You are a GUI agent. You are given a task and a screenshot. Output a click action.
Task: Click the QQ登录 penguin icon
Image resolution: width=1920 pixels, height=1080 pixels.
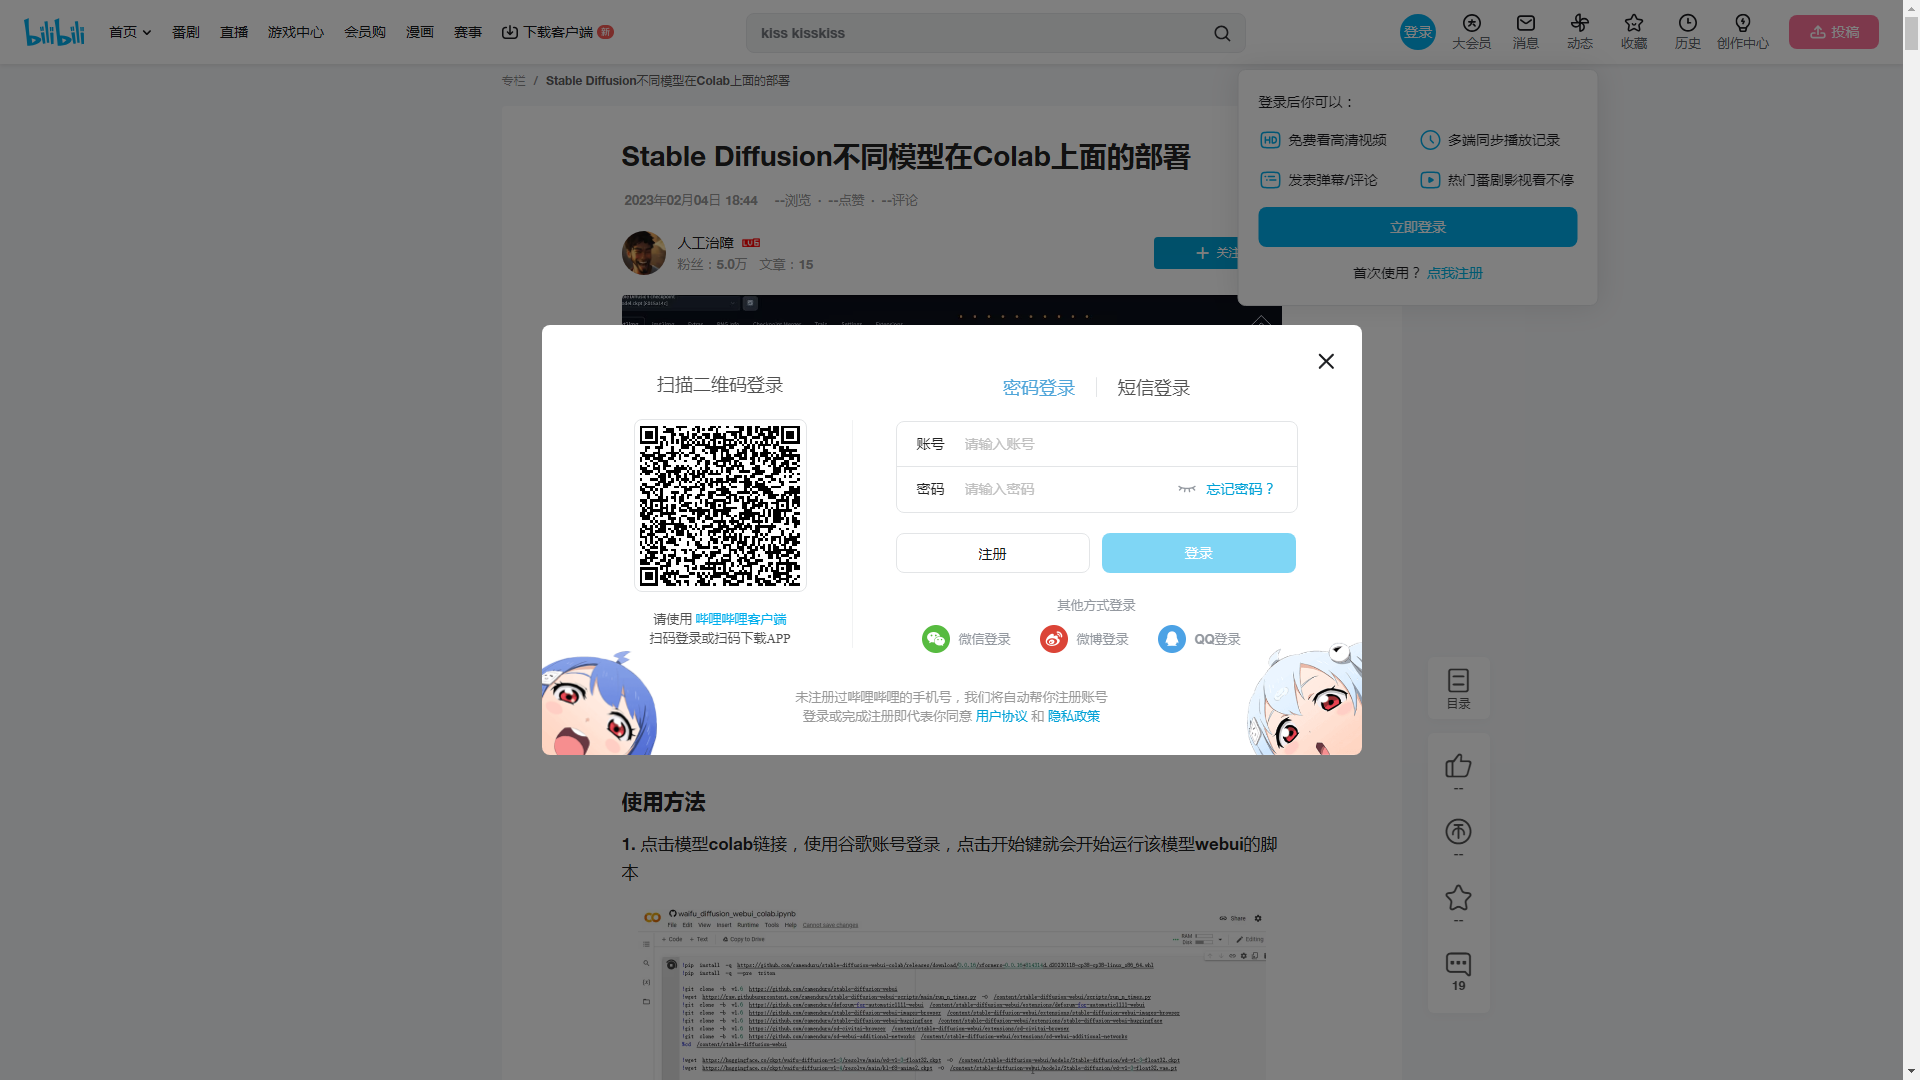(x=1172, y=639)
